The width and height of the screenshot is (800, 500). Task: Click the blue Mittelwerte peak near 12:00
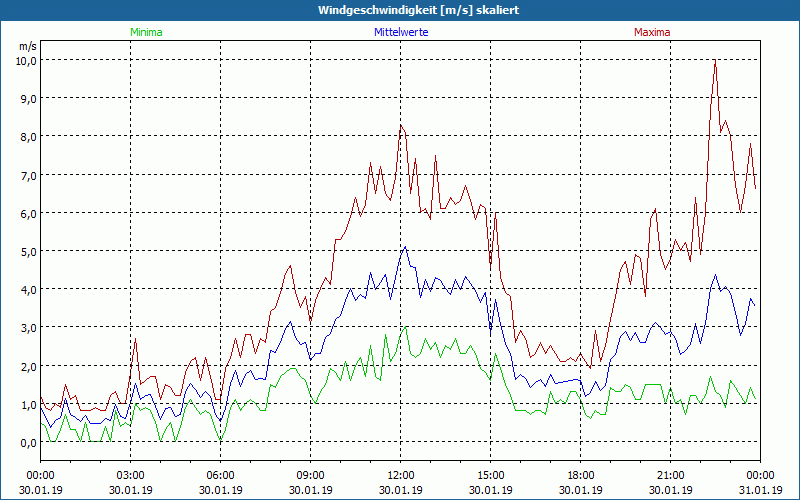(x=405, y=247)
